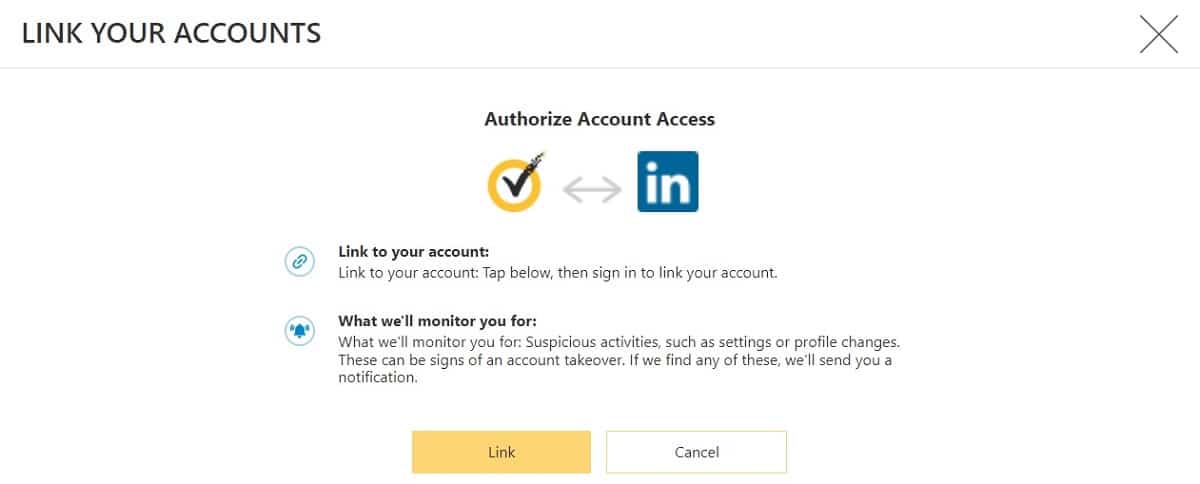Click the chain link circle icon
Screen dimensions: 1200x484
[x=299, y=262]
